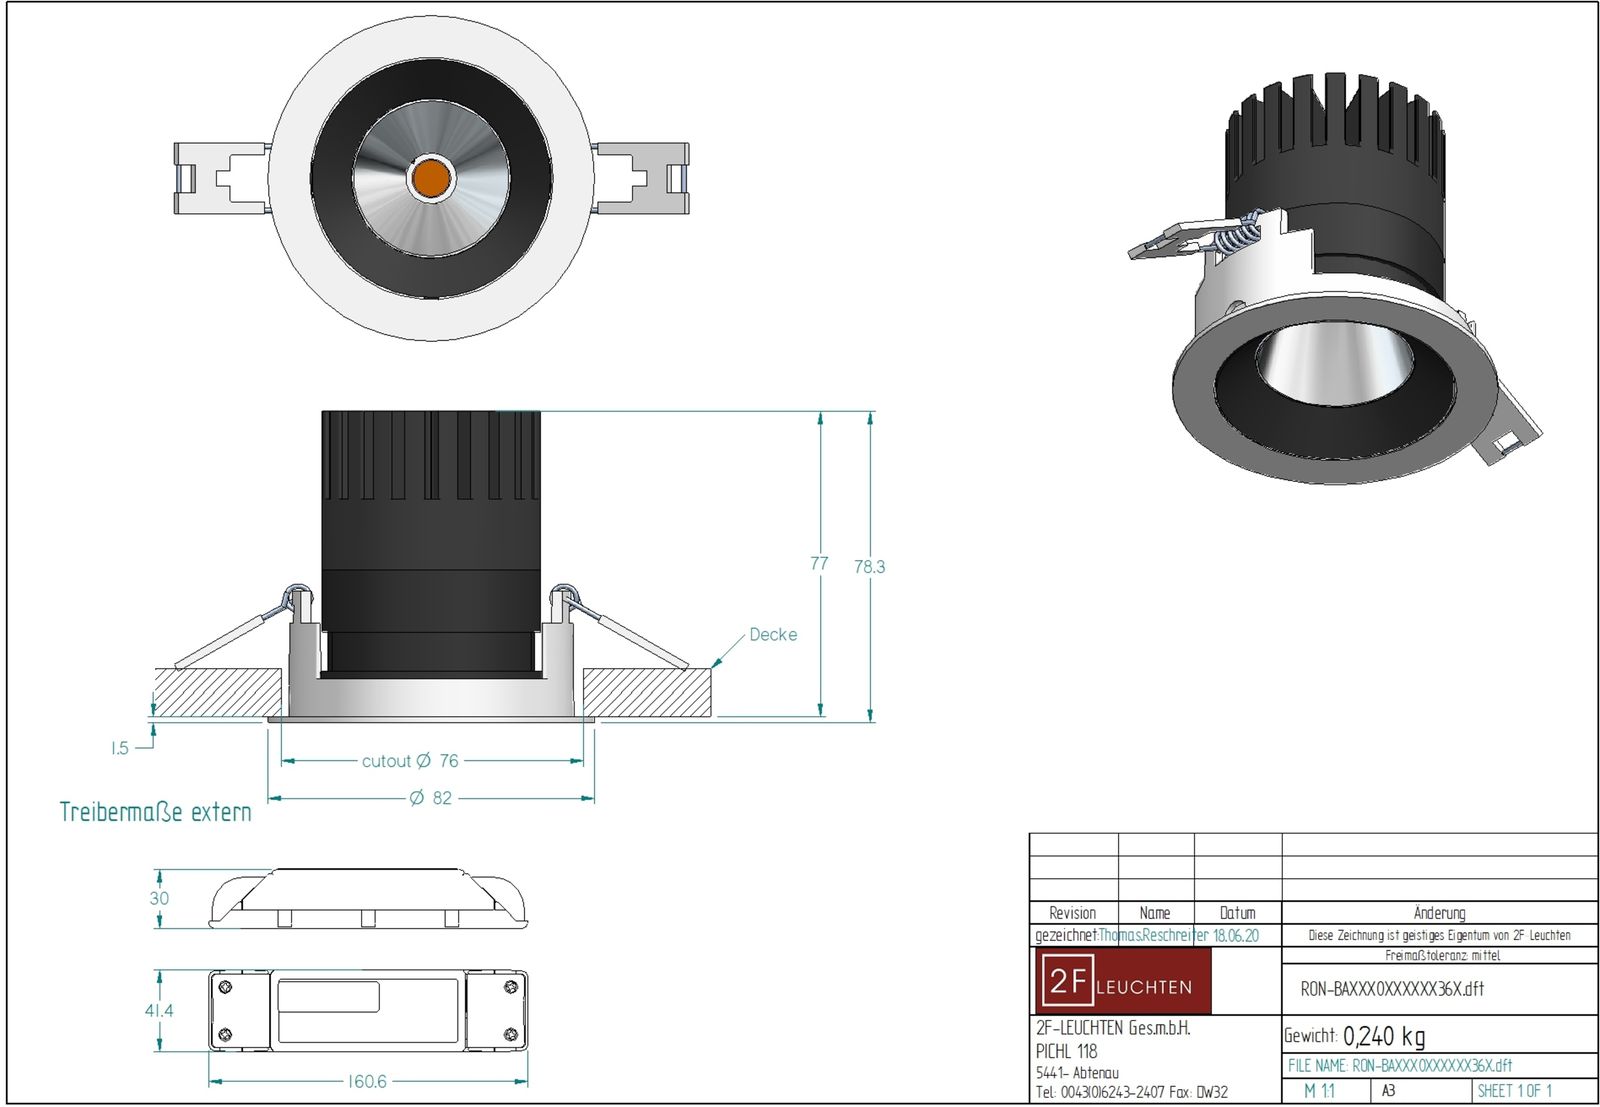
Task: Select the SHEET 1 OF 1 cell
Action: [1514, 1091]
